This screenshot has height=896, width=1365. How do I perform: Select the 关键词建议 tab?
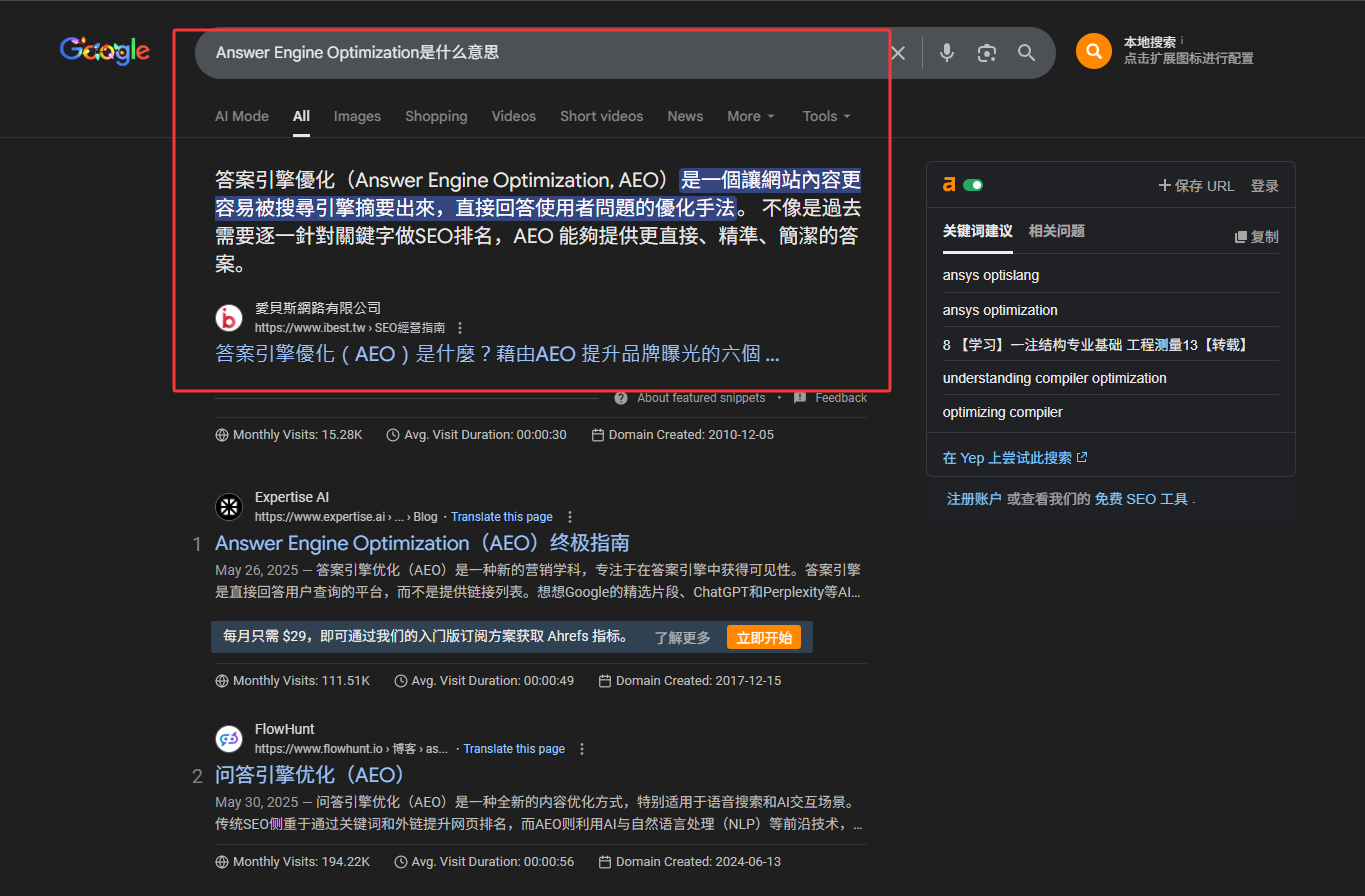click(x=978, y=231)
